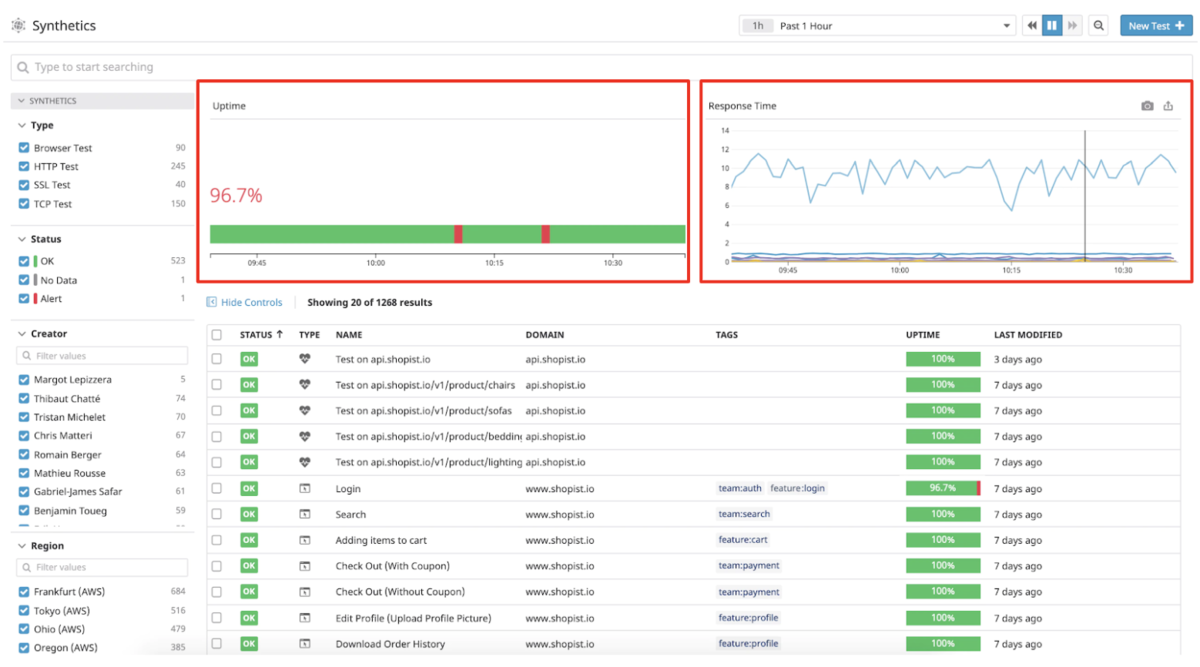Toggle the OK status checkbox
This screenshot has height=667, width=1200.
[x=24, y=261]
